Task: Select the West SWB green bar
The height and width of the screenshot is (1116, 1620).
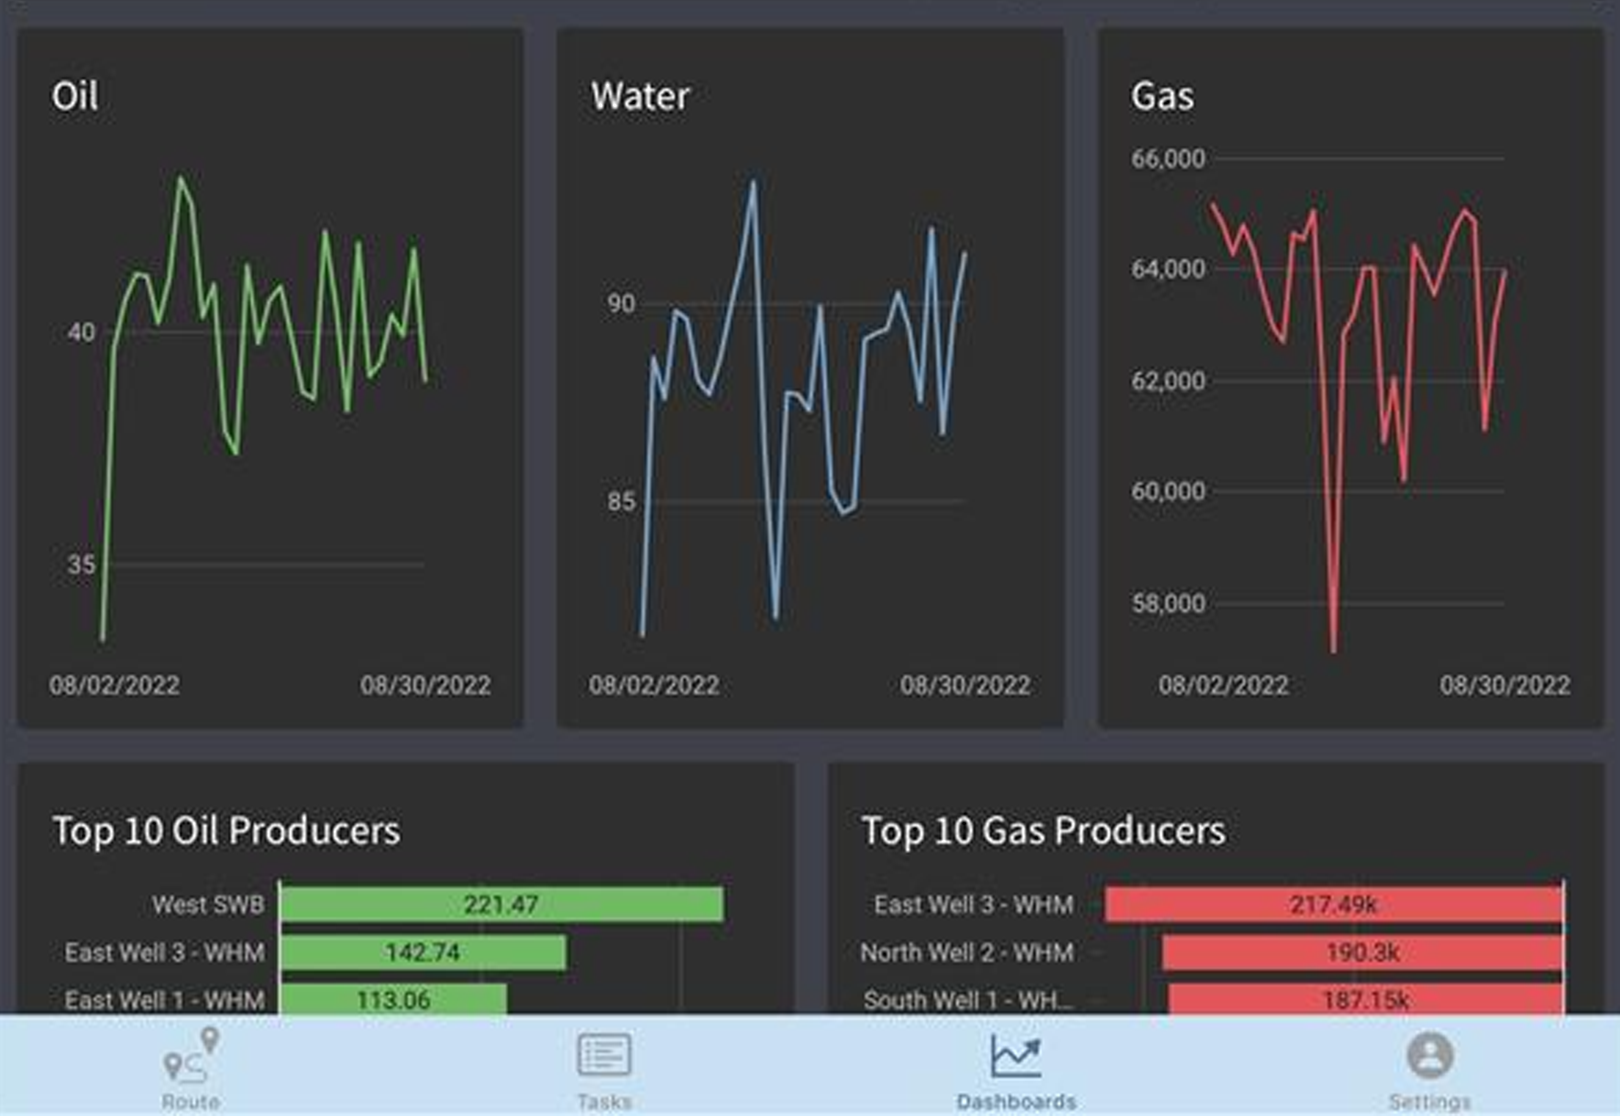Action: click(x=501, y=904)
